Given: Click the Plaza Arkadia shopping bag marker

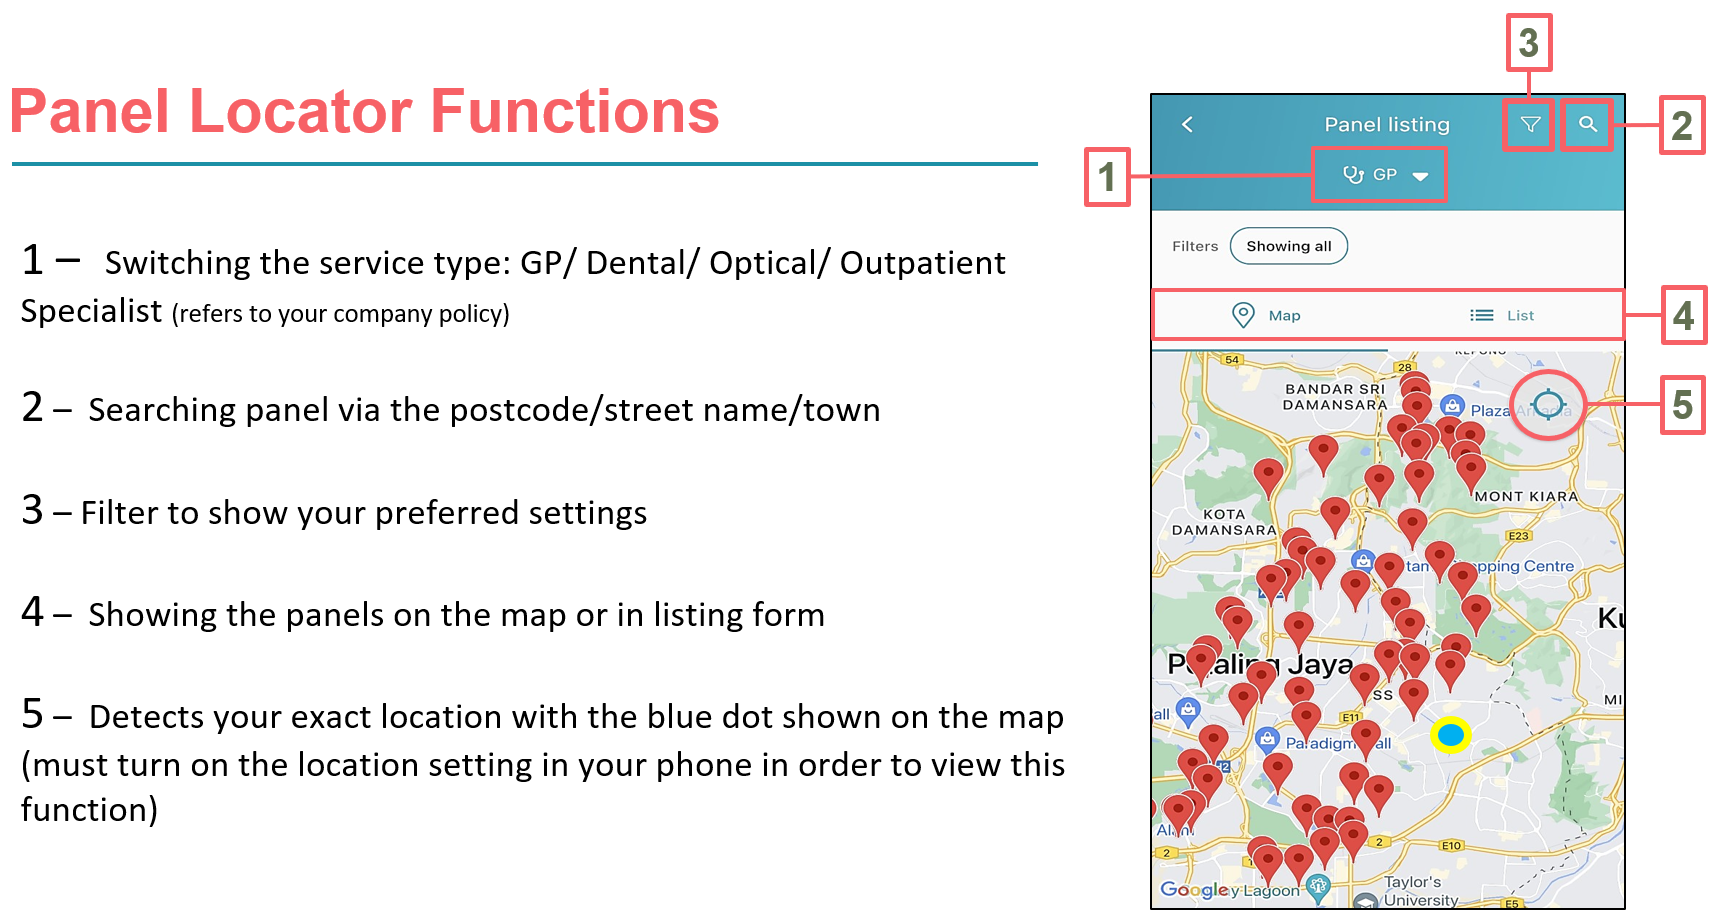Looking at the screenshot, I should click(1452, 406).
